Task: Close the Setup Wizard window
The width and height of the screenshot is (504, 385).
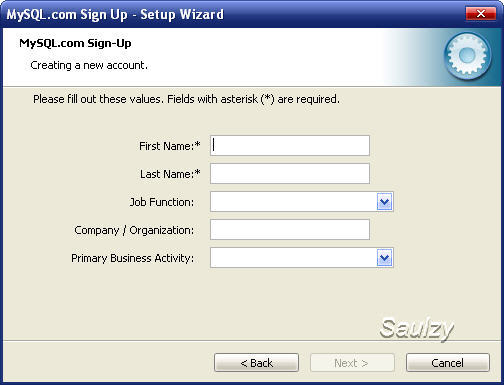Action: 481,14
